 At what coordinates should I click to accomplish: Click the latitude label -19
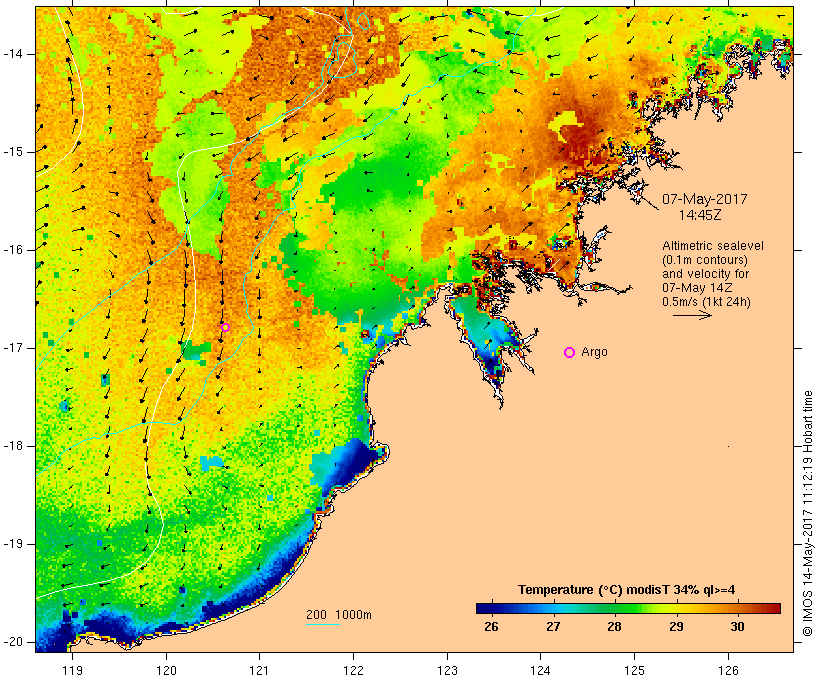point(13,544)
